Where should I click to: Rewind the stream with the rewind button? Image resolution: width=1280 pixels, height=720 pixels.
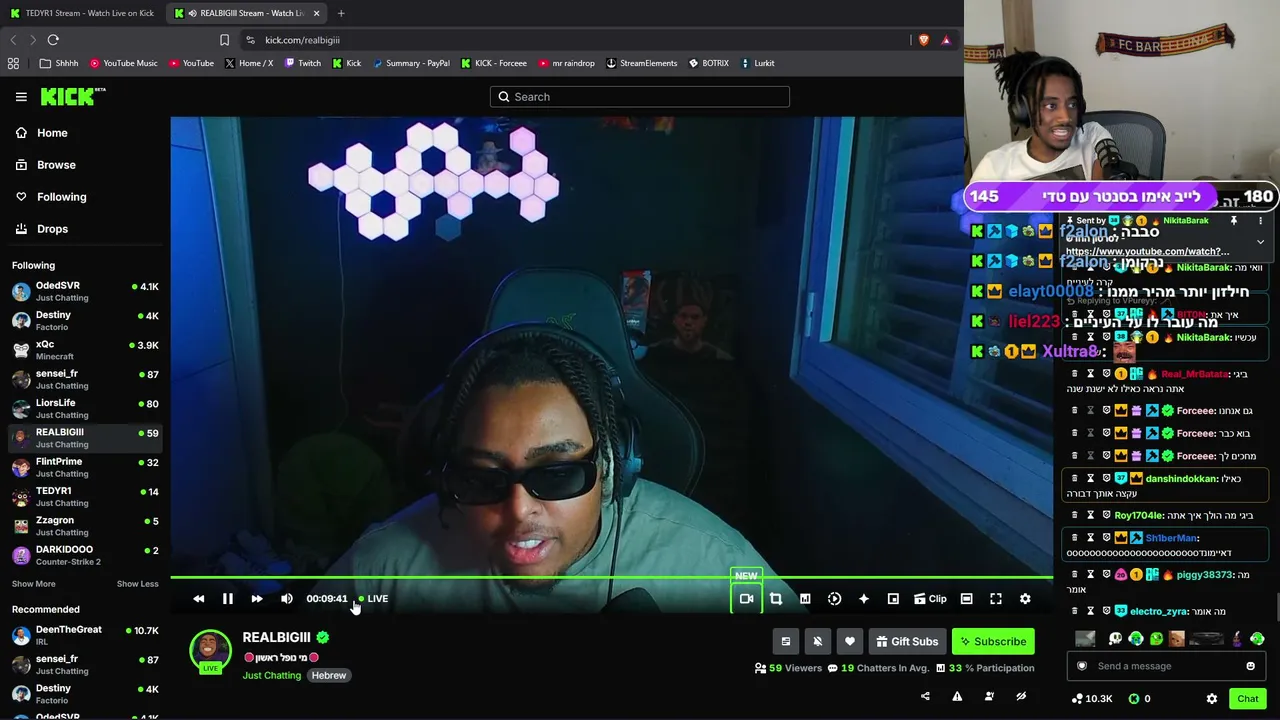198,599
